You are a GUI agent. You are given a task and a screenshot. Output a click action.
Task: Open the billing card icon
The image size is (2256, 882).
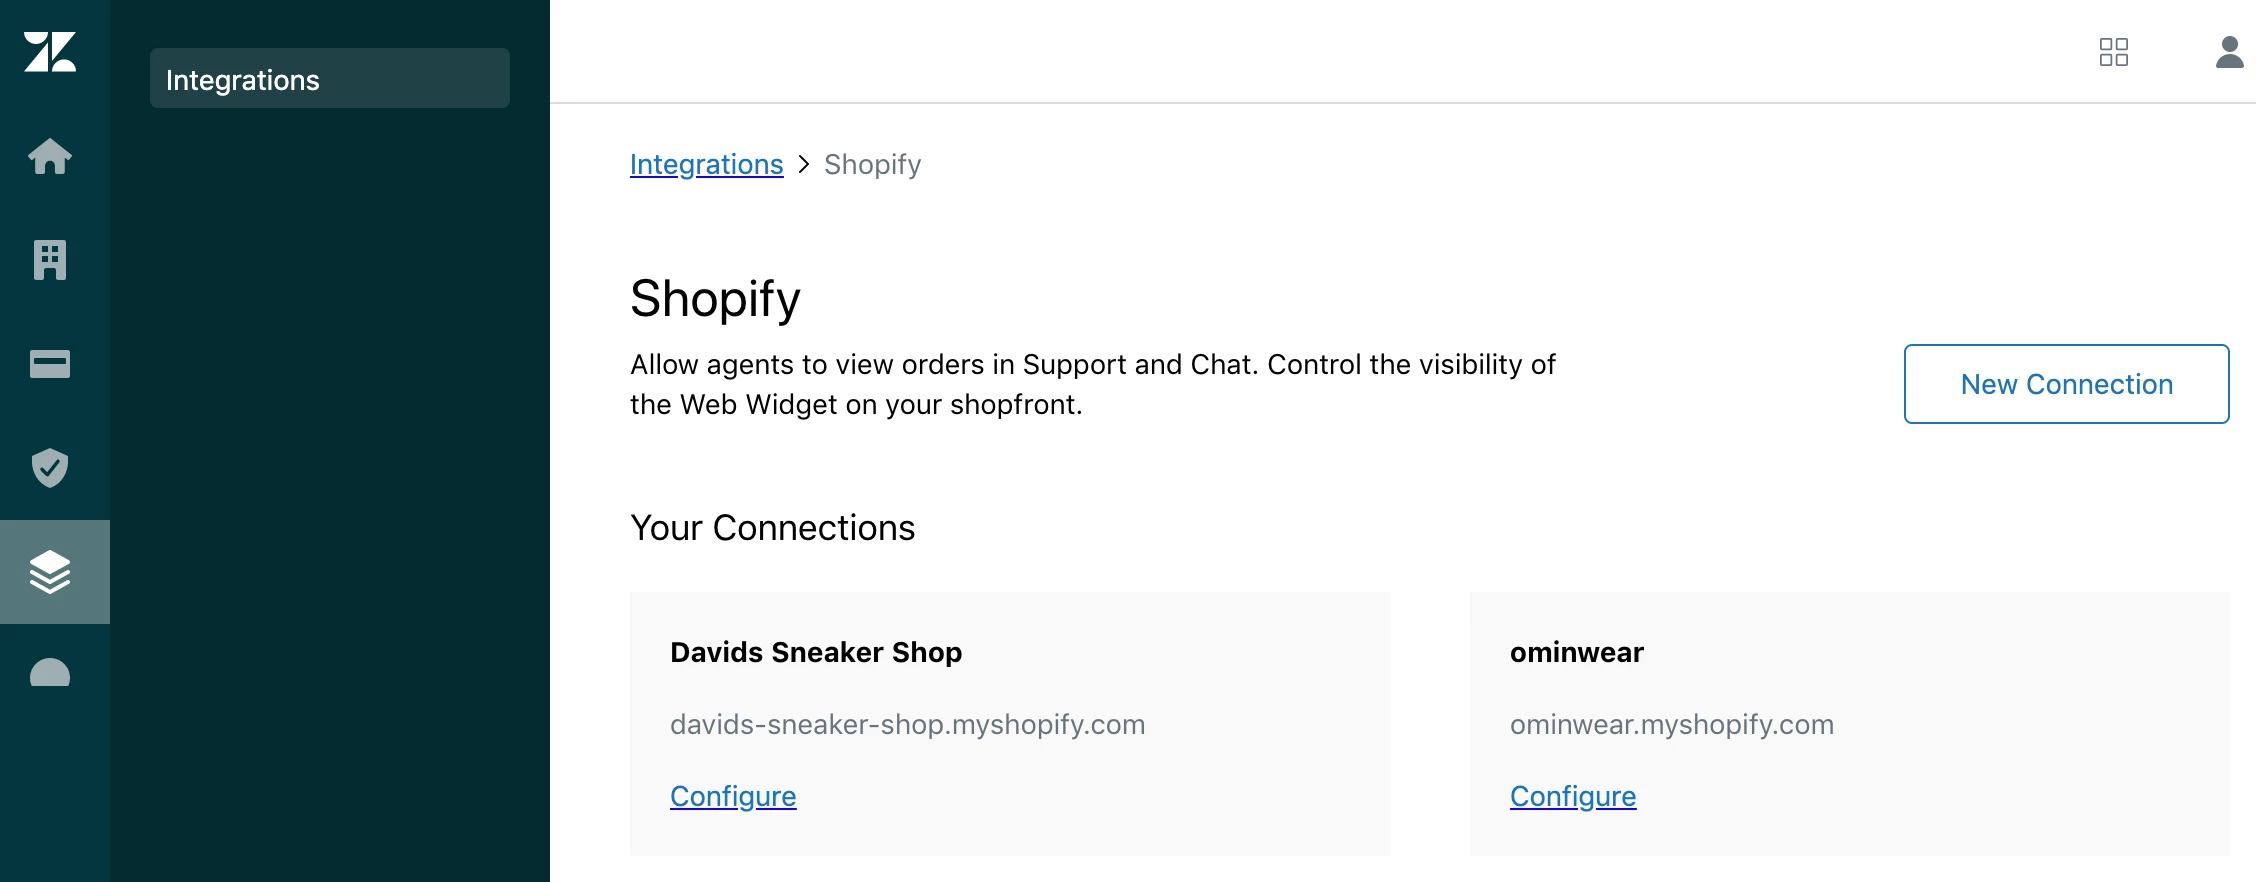50,364
